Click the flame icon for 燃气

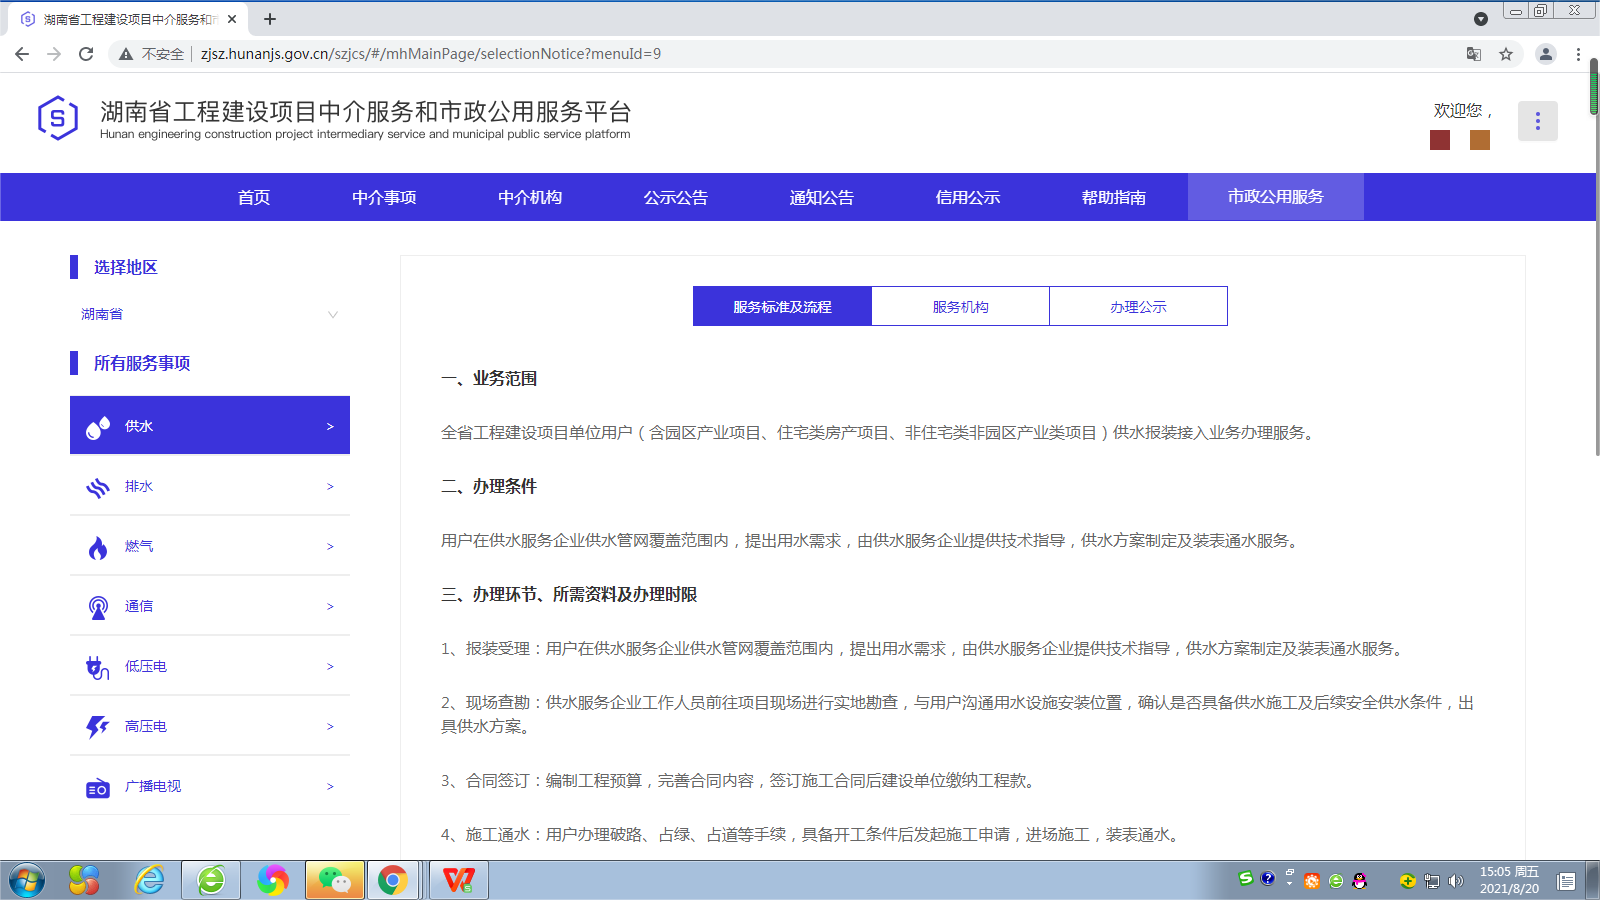[x=98, y=547]
